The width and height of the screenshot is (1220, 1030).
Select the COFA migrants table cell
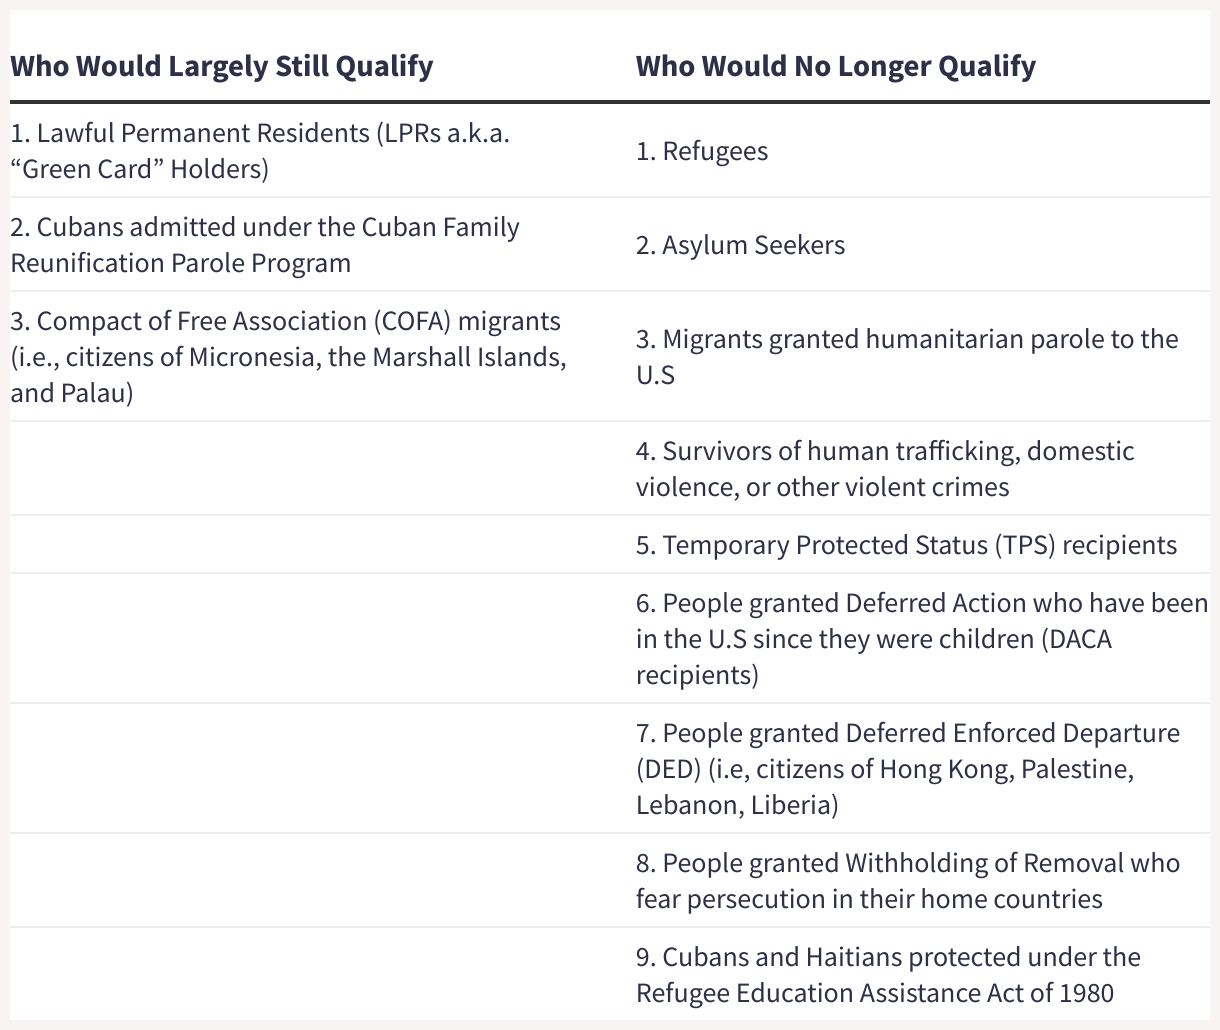(288, 357)
